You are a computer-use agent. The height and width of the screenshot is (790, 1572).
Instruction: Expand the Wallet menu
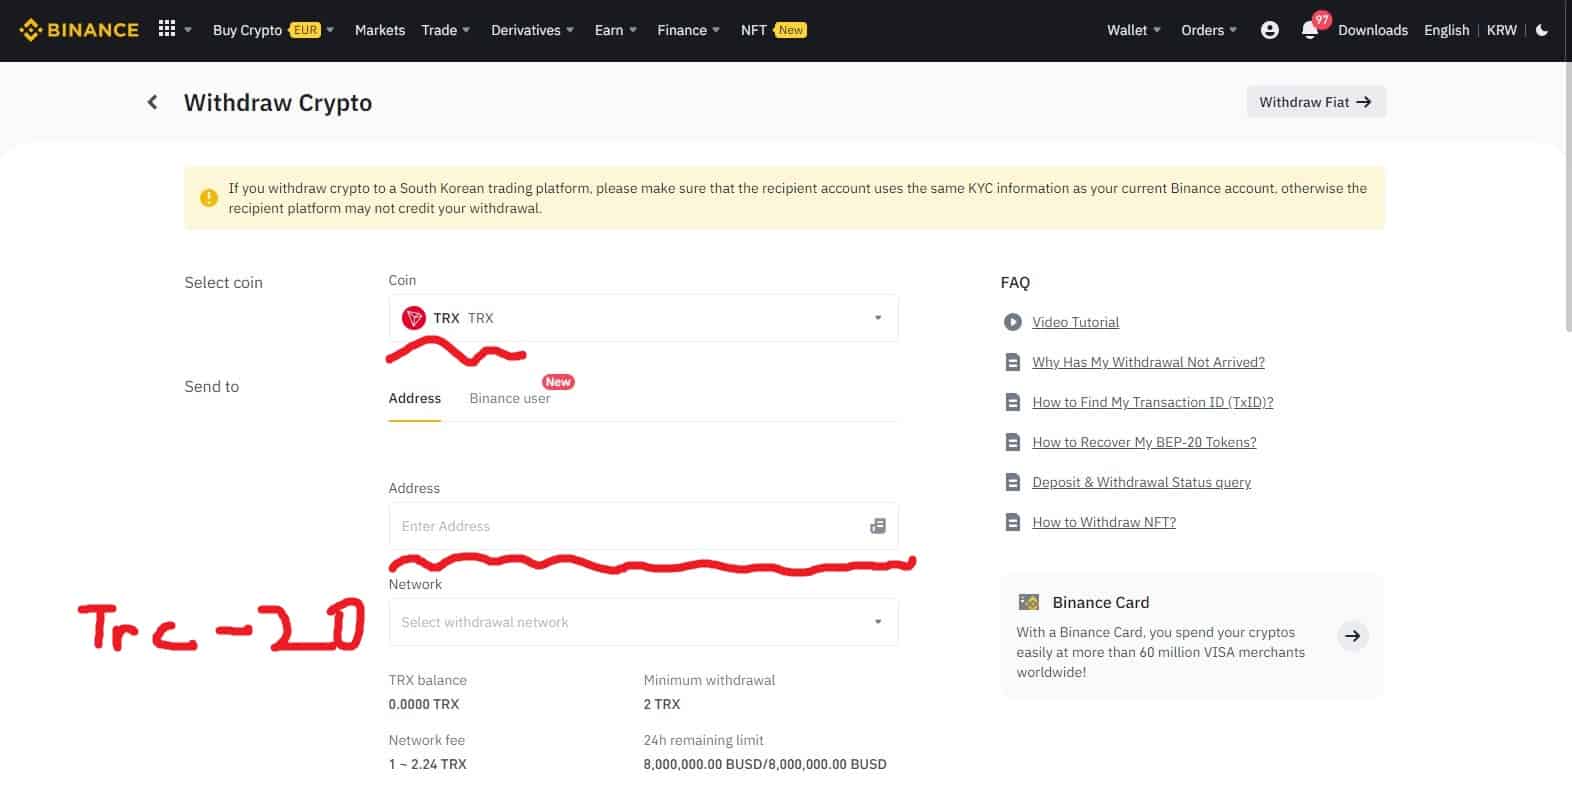1133,30
